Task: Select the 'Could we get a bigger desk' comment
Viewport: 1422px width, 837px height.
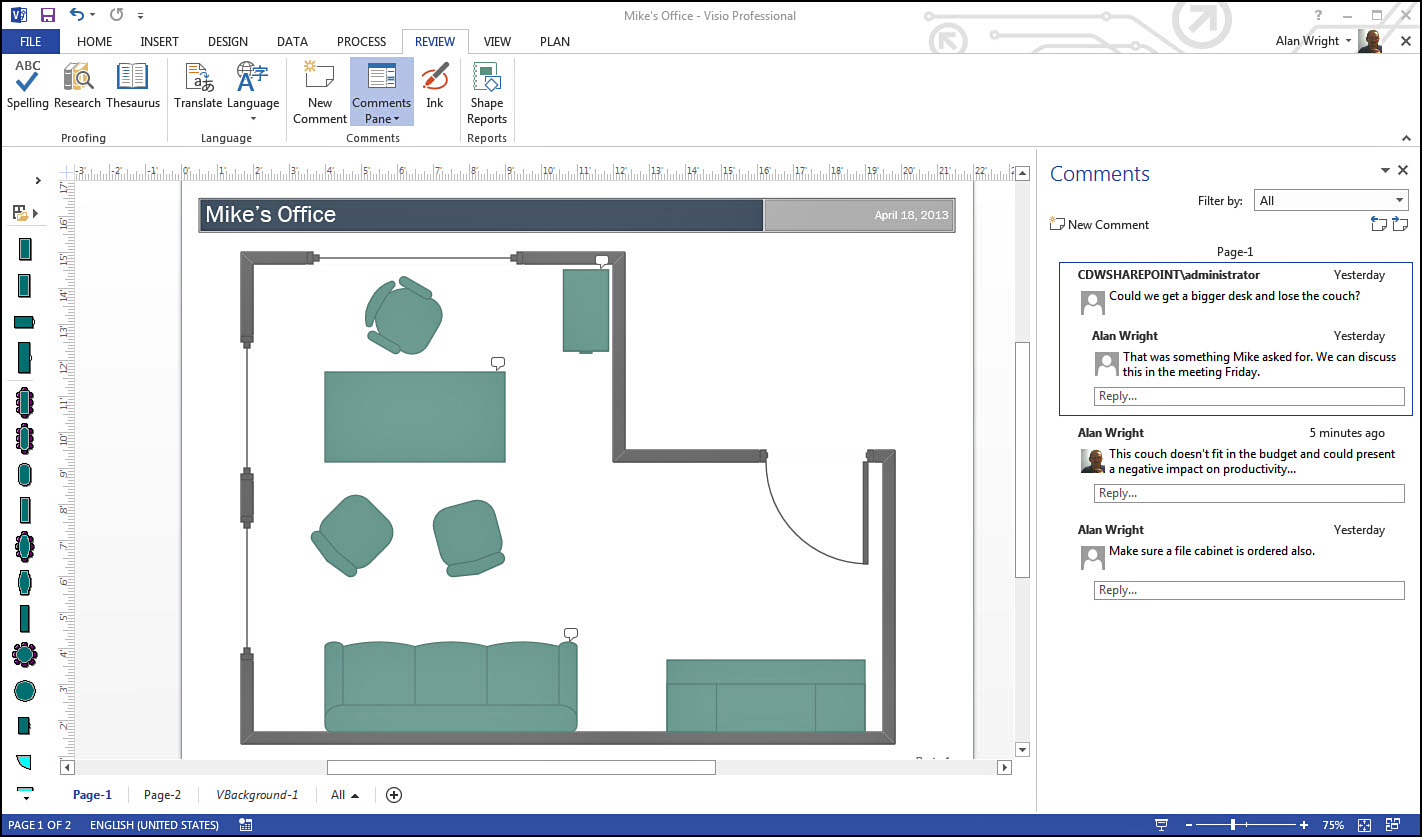Action: 1234,296
